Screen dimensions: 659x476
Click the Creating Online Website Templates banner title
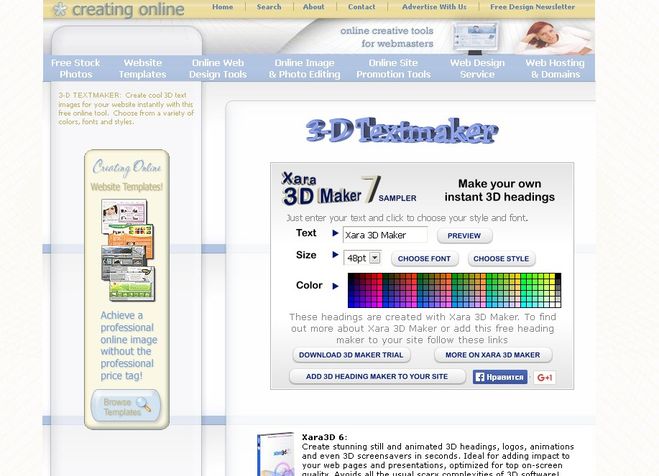127,176
